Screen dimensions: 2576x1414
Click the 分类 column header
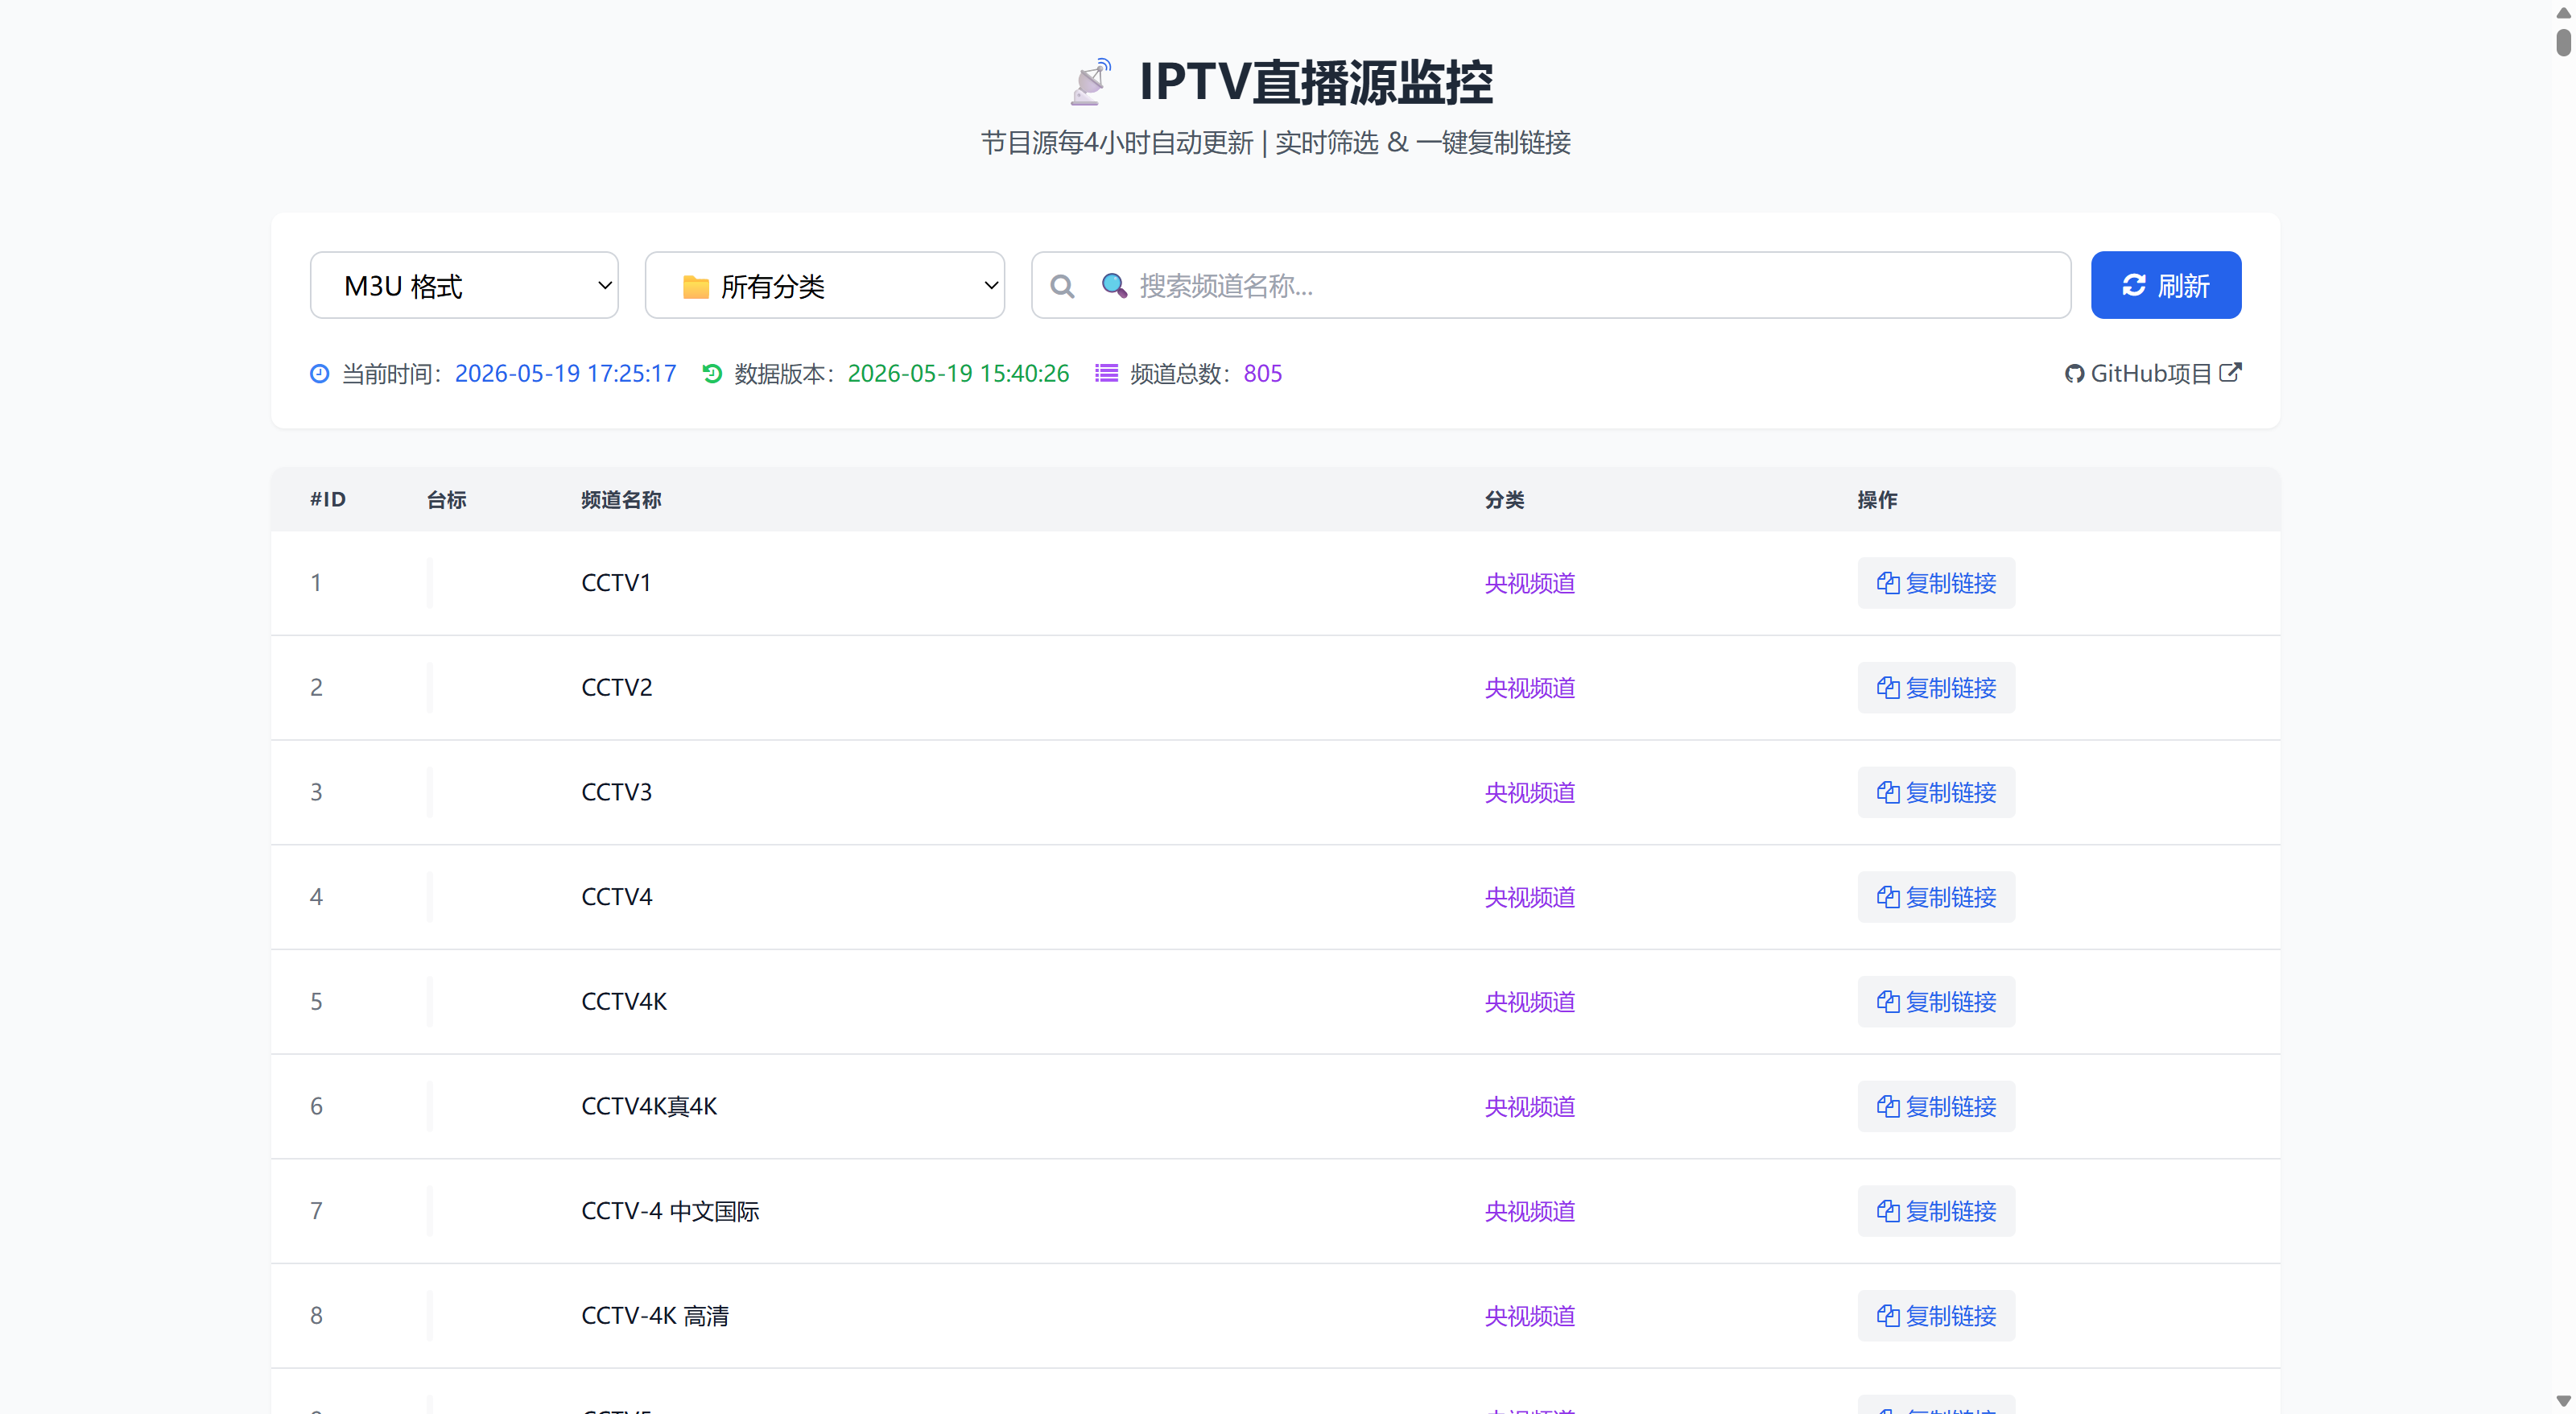tap(1504, 500)
